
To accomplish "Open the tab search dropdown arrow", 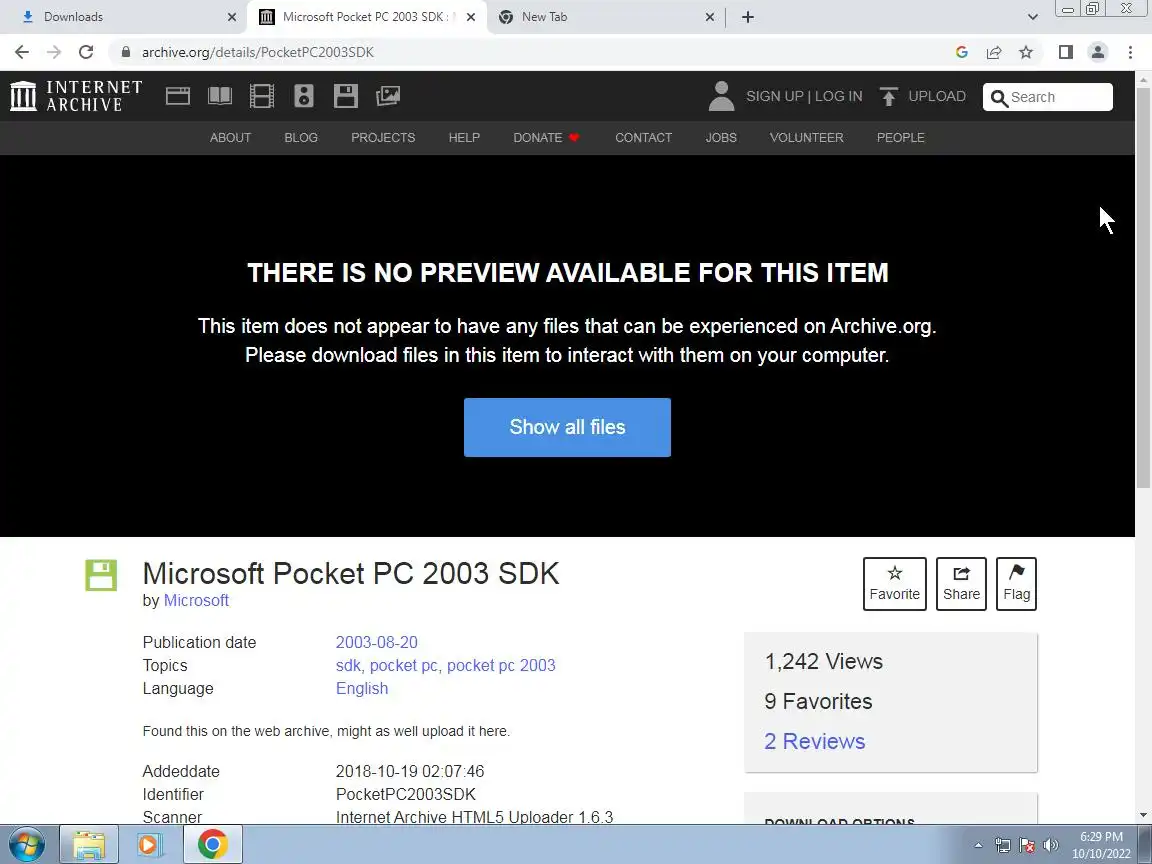I will click(1032, 17).
